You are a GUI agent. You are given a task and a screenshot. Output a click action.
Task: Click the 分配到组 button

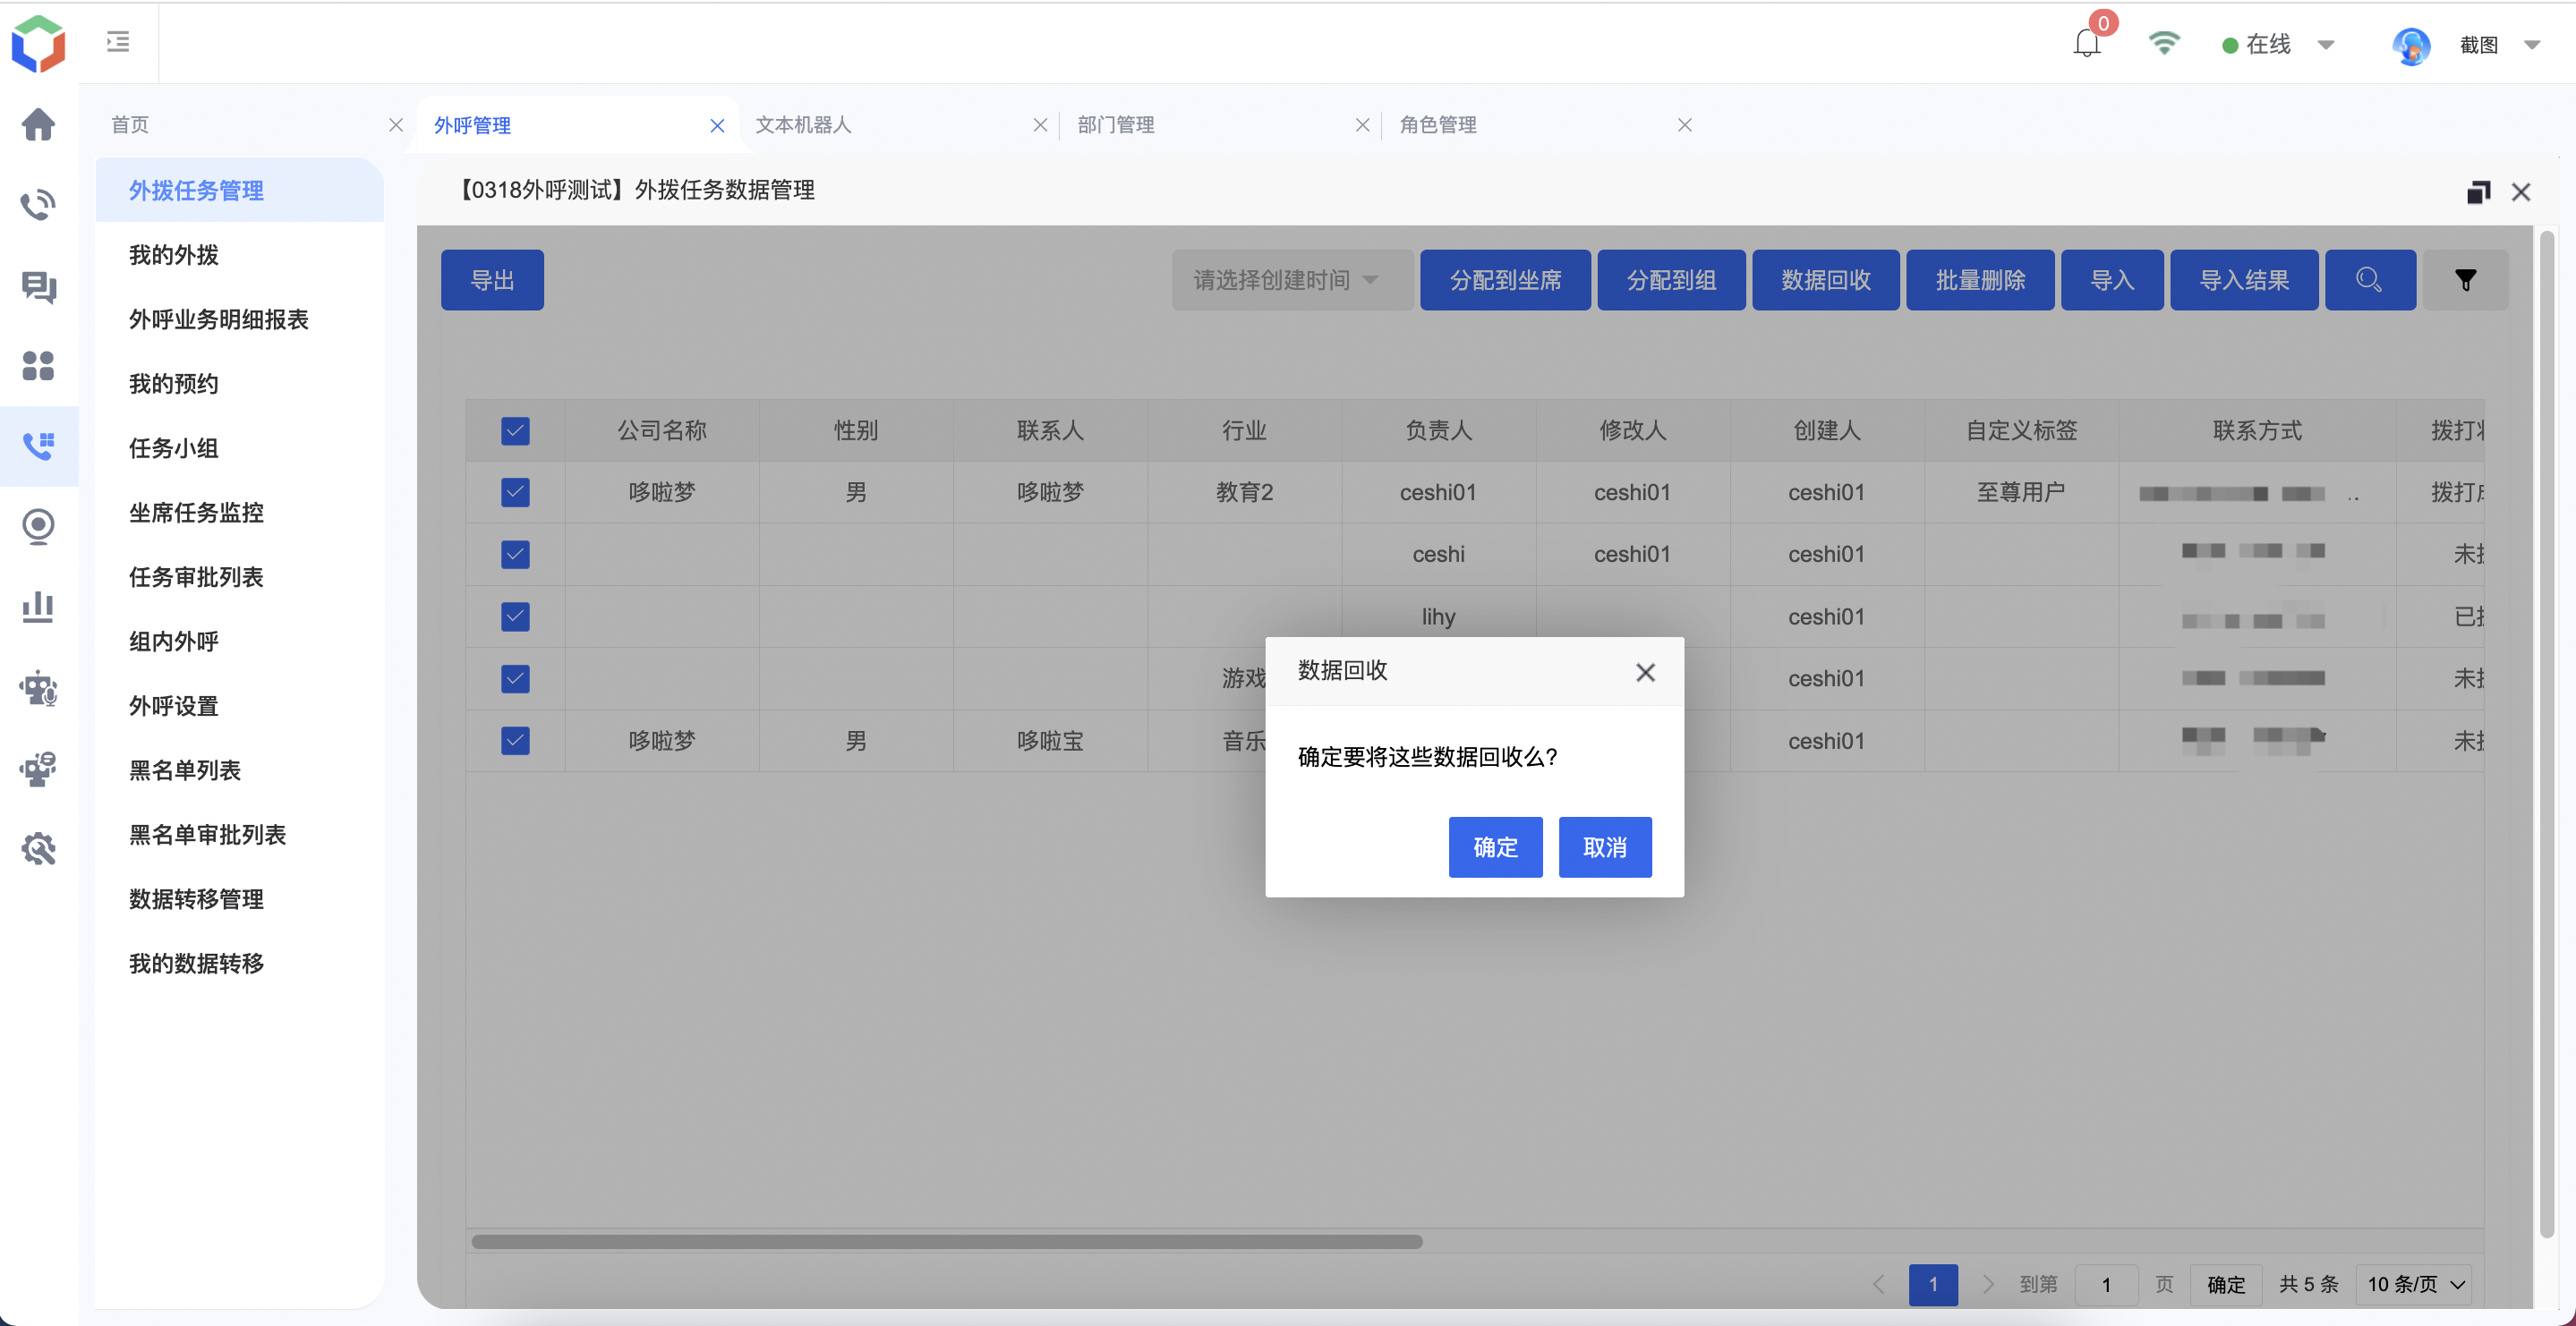1671,280
